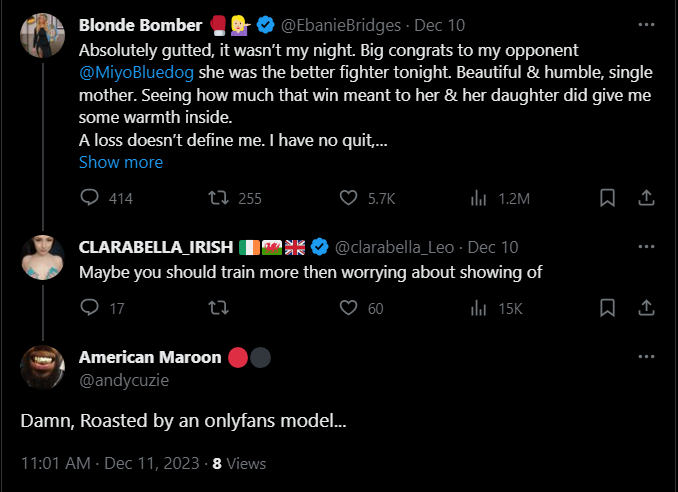Screen dimensions: 678x492
Task: Bookmark CLARABELLA_IRISH's comment
Action: 606,308
